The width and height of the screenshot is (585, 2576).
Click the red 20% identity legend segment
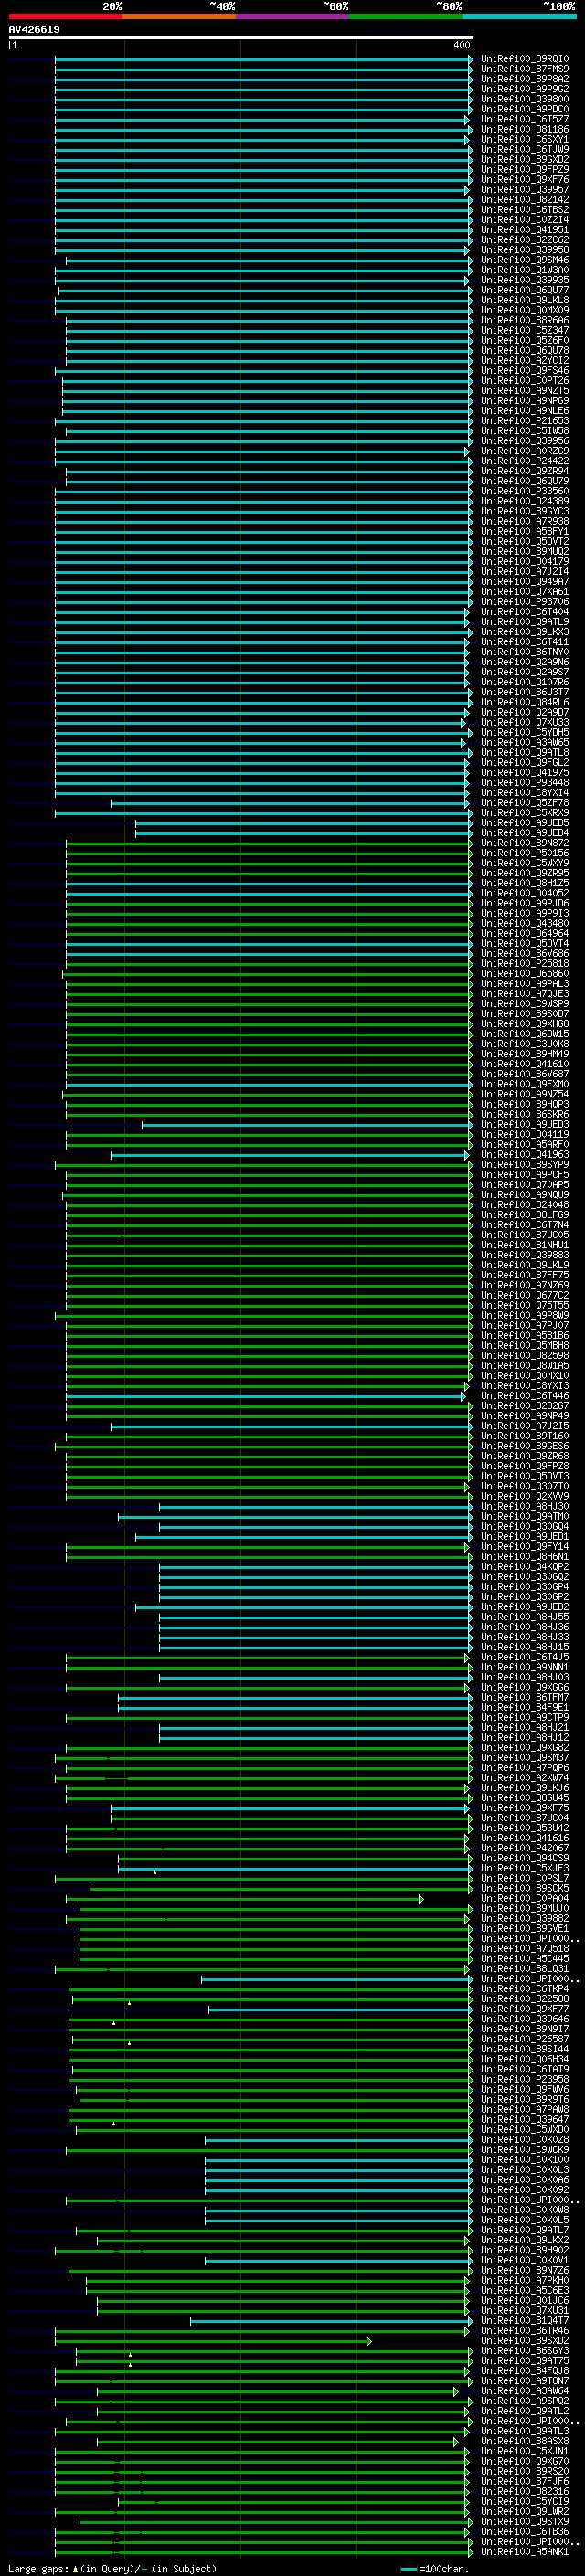(65, 16)
